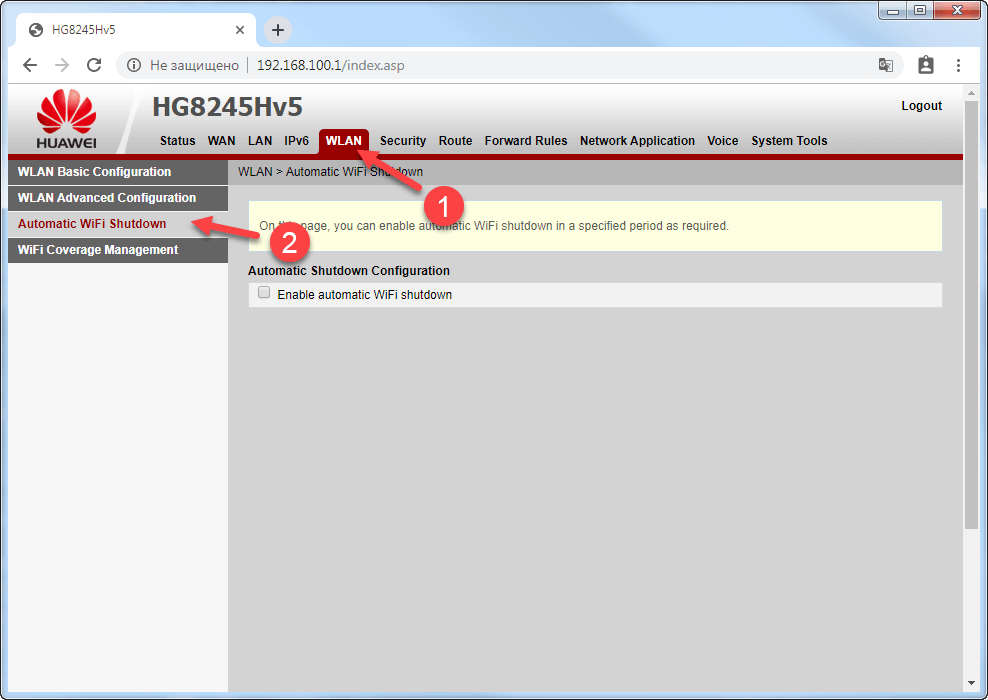Image resolution: width=988 pixels, height=700 pixels.
Task: Select the WLAN ribbon tab
Action: [344, 141]
